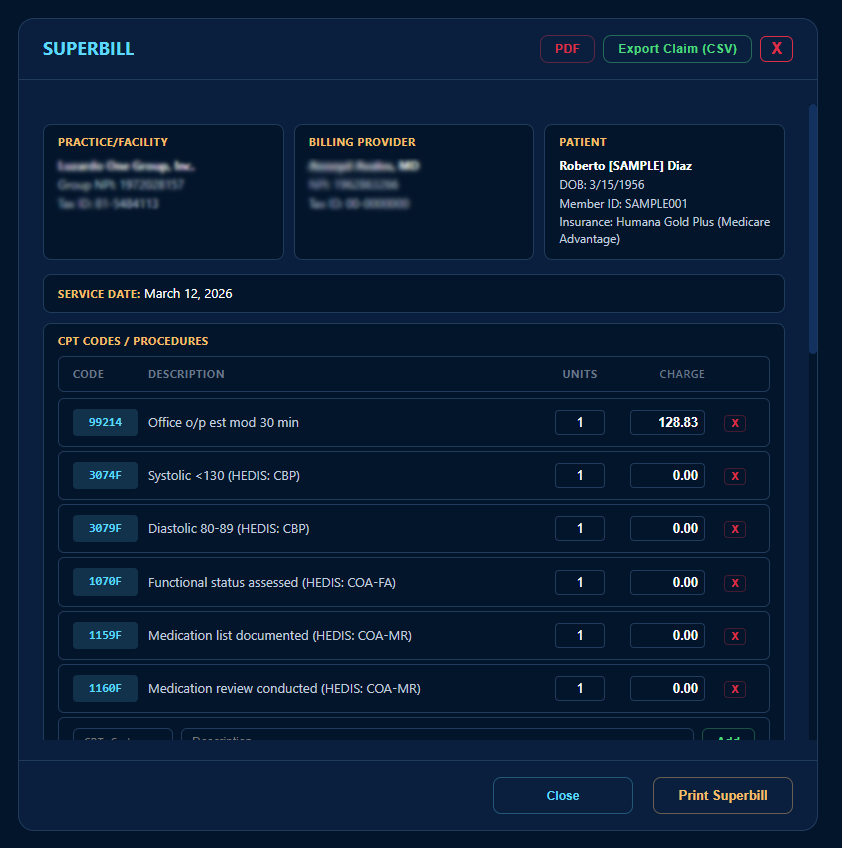This screenshot has height=848, width=842.
Task: Export Claim as CSV
Action: point(677,48)
